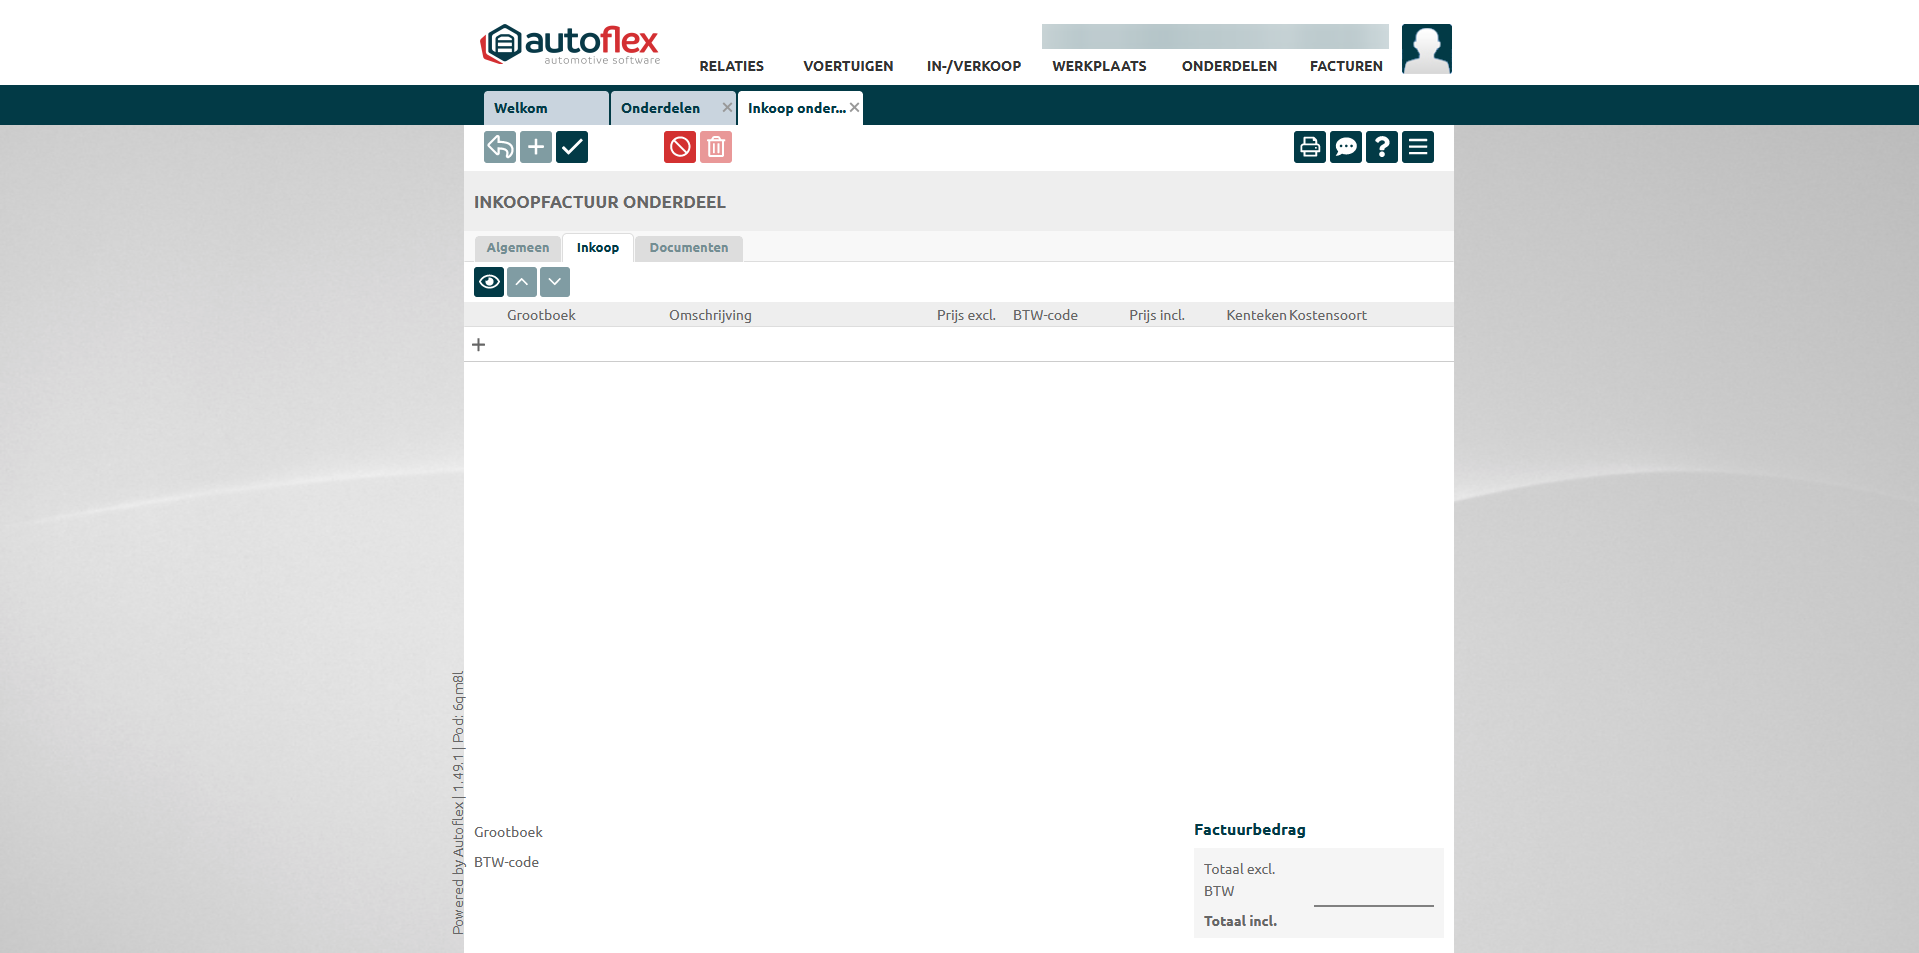Add invoice line with plus sign

pos(479,345)
